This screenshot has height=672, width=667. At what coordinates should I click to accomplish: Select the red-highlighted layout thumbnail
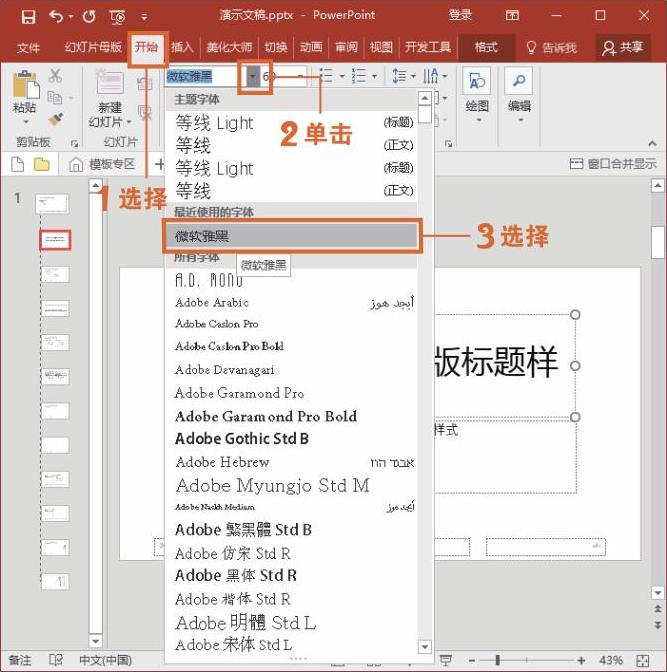(x=55, y=240)
